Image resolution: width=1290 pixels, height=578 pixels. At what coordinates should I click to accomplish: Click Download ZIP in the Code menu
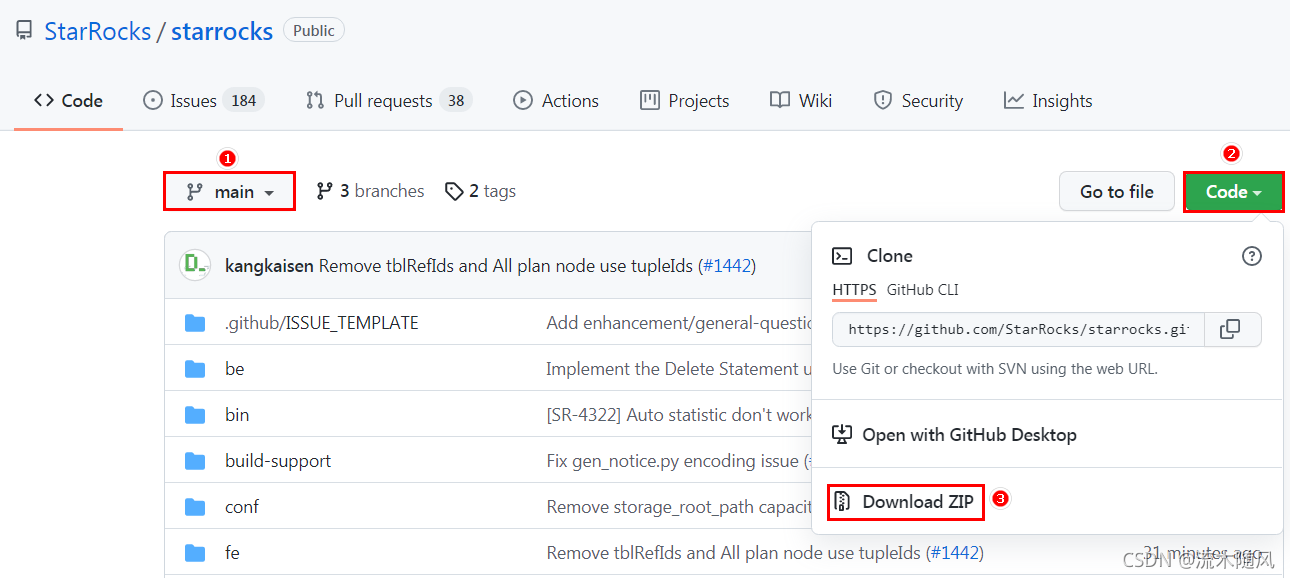[x=905, y=501]
